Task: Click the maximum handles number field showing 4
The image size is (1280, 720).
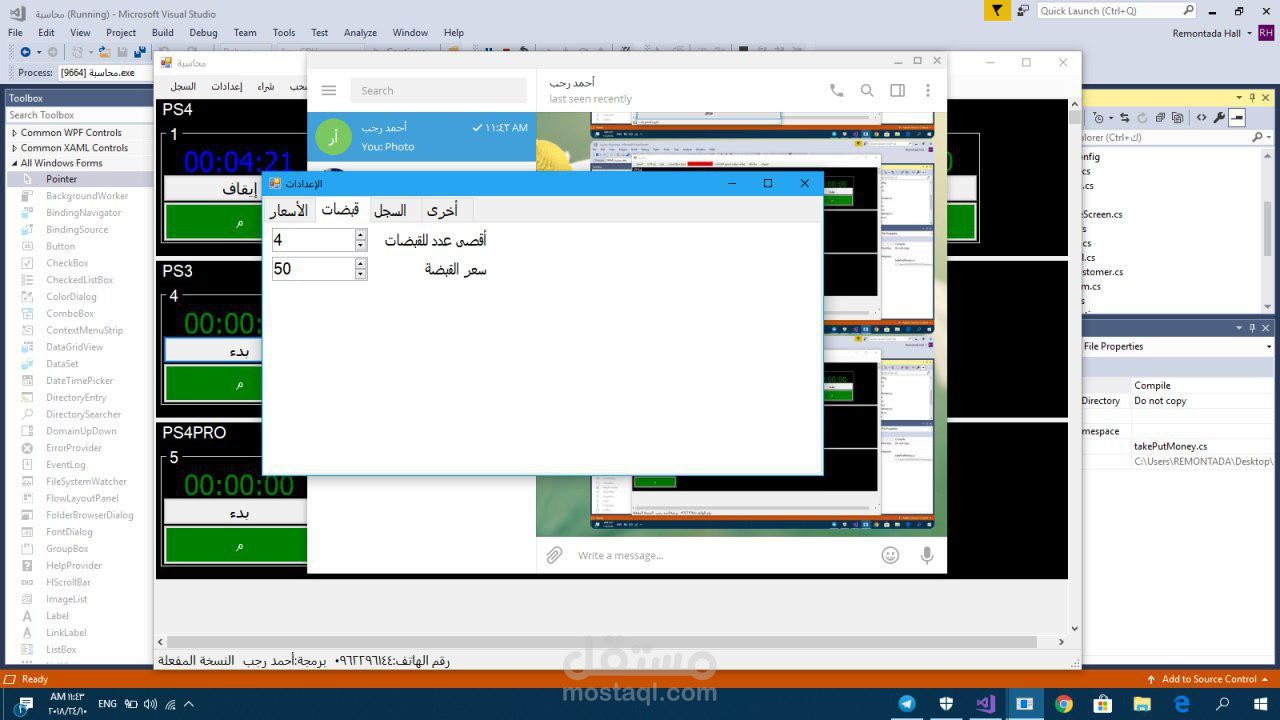Action: tap(313, 240)
